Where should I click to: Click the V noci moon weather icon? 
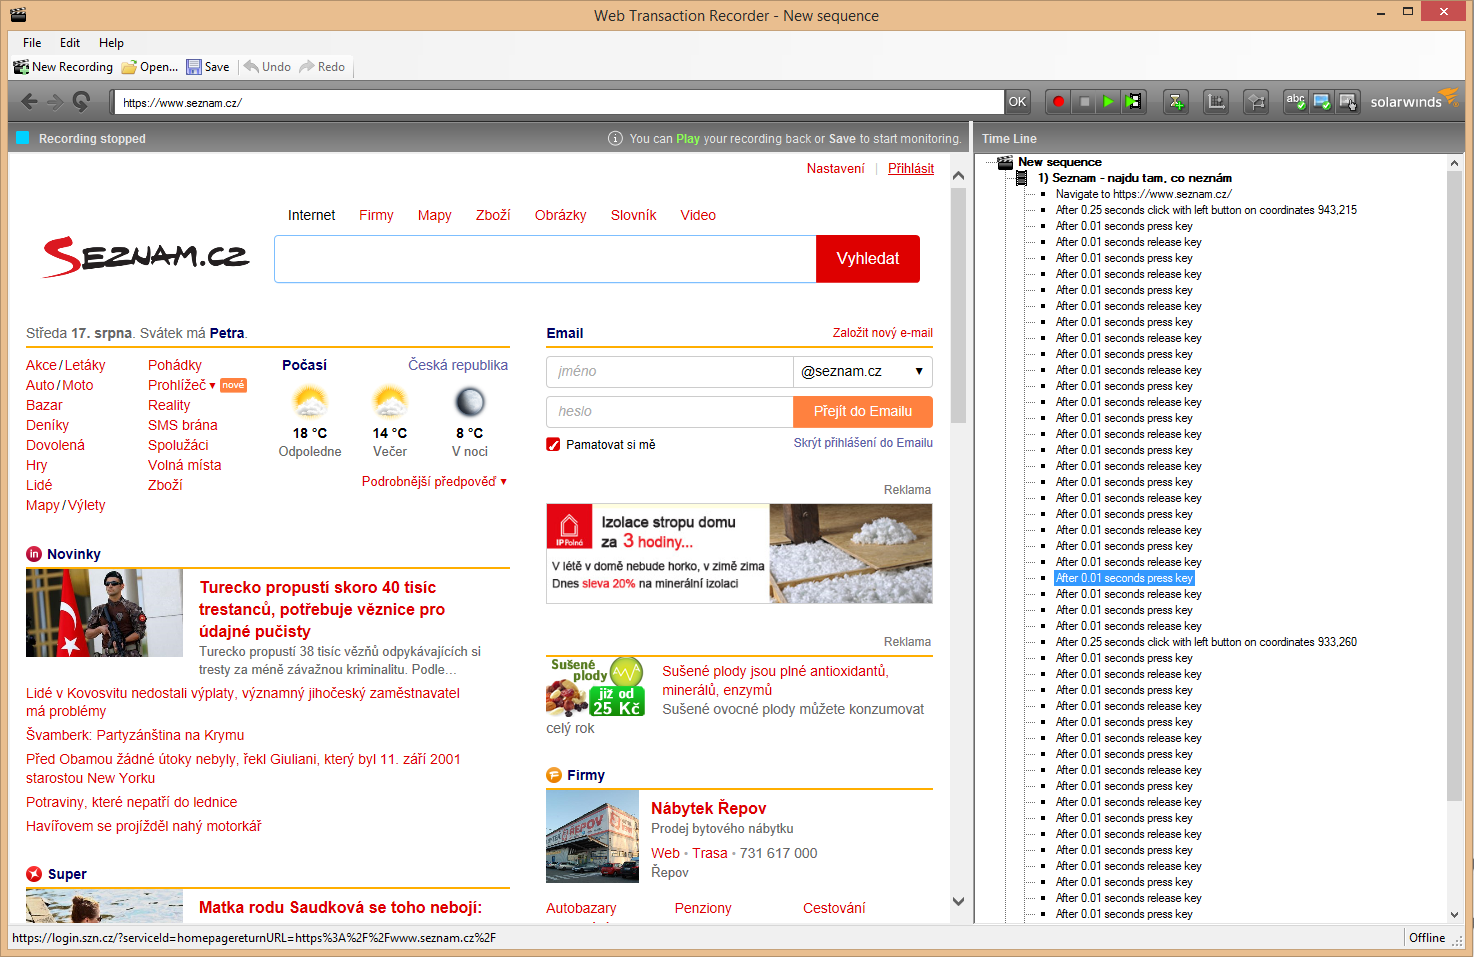470,402
